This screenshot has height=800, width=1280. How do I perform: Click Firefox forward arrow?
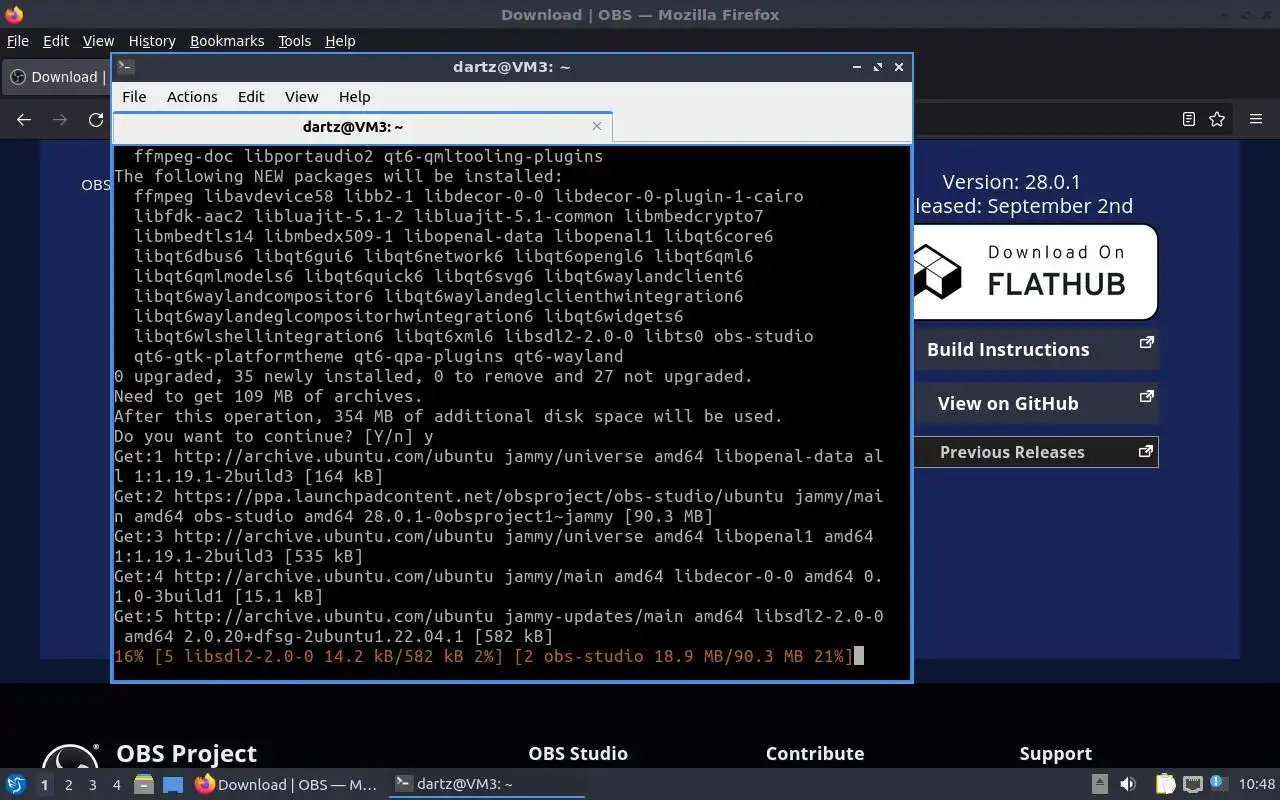tap(60, 119)
